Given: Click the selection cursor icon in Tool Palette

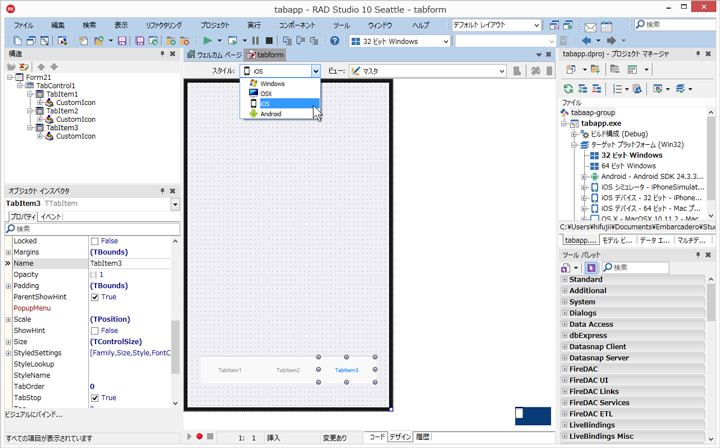Looking at the screenshot, I should [x=591, y=268].
